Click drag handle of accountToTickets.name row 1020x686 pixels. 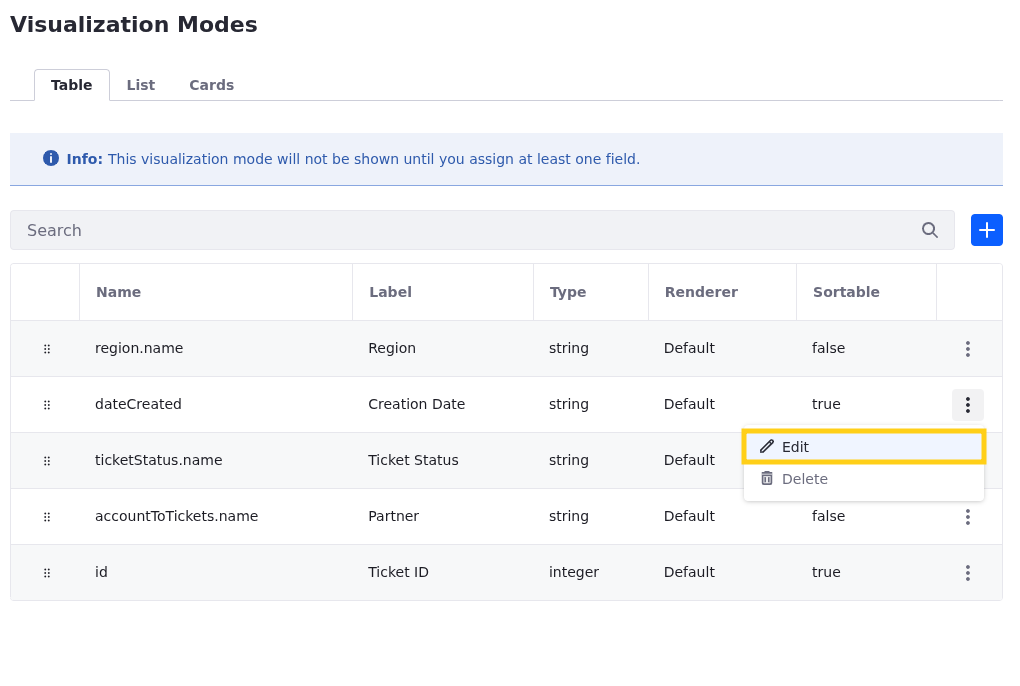click(47, 517)
